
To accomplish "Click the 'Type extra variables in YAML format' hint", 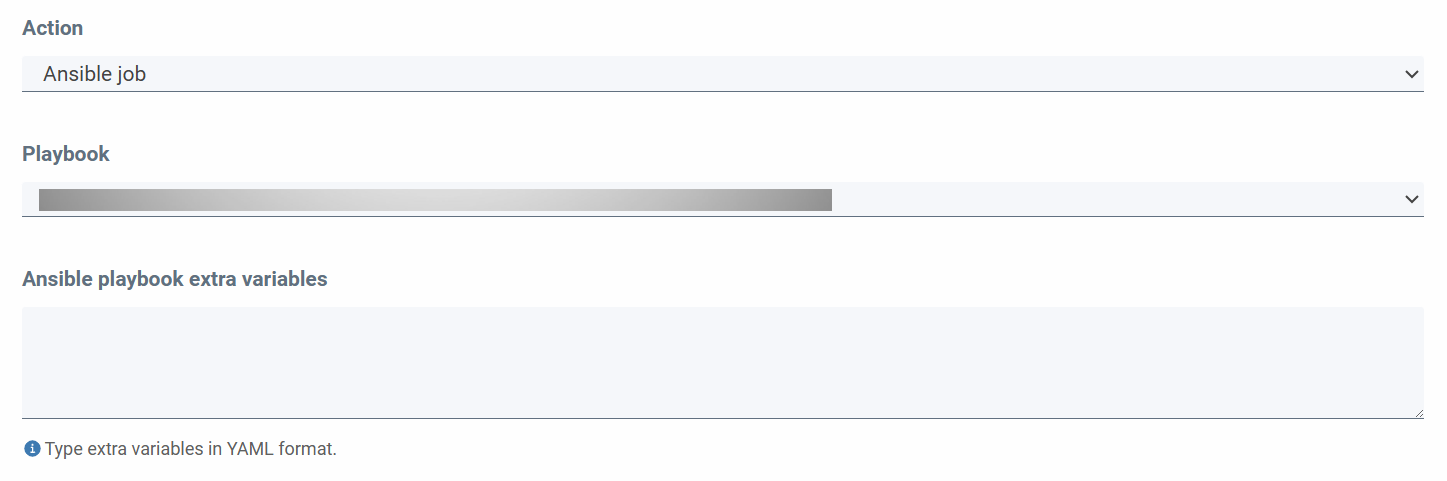I will coord(191,449).
